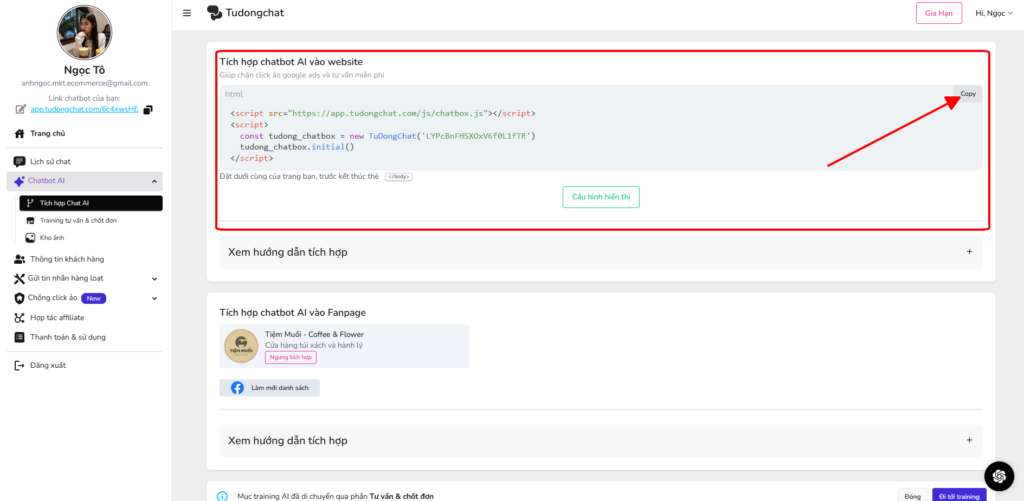Click the Tudongchat brand name text
This screenshot has height=501, width=1024.
pyautogui.click(x=255, y=12)
